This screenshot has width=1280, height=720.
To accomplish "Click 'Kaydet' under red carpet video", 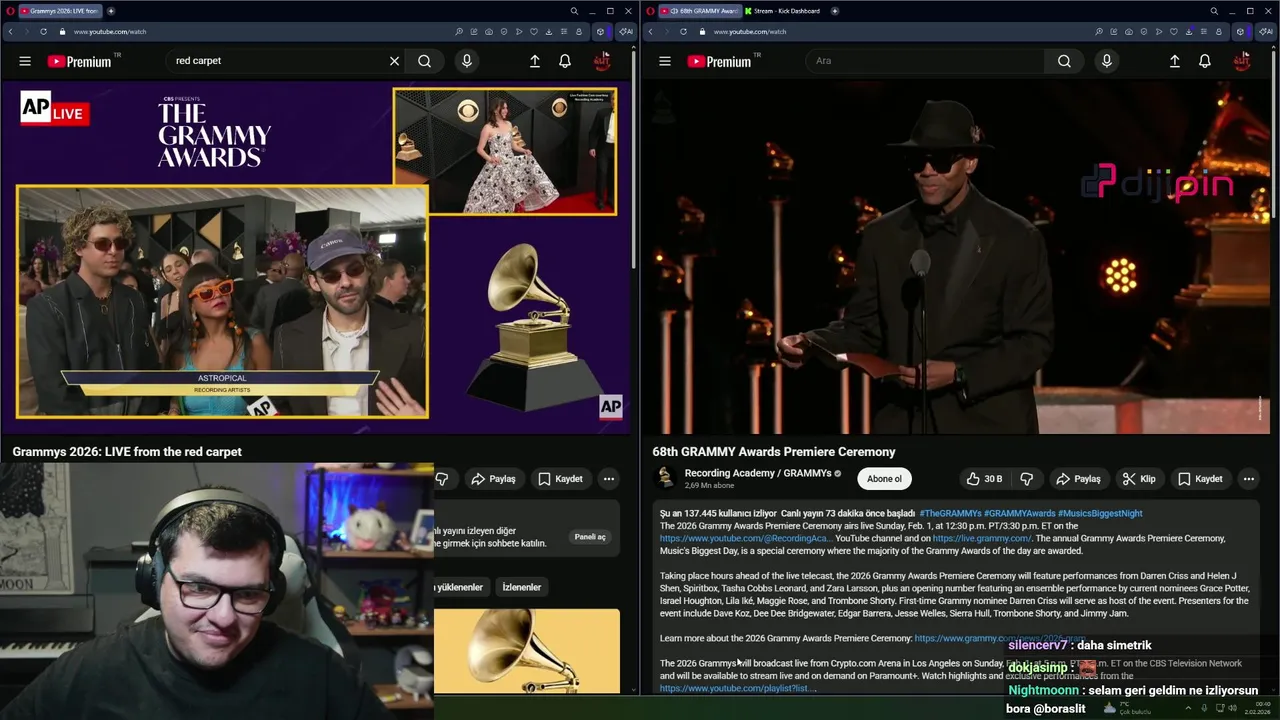I will [x=560, y=479].
